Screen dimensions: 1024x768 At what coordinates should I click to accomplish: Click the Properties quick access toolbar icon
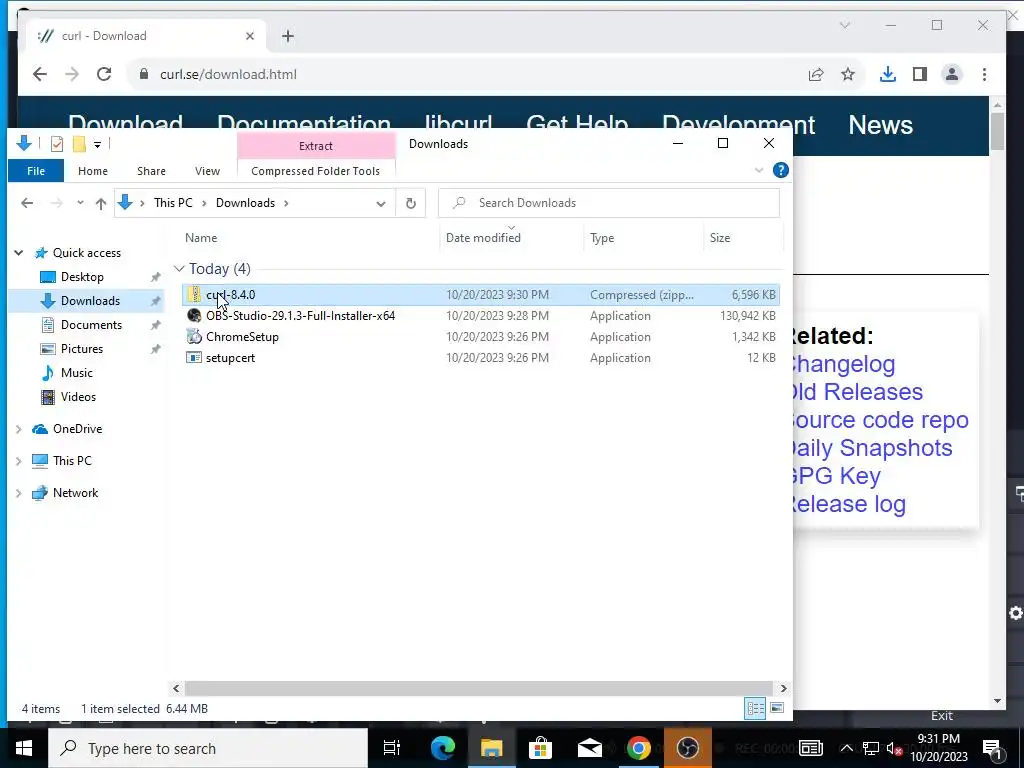[57, 144]
